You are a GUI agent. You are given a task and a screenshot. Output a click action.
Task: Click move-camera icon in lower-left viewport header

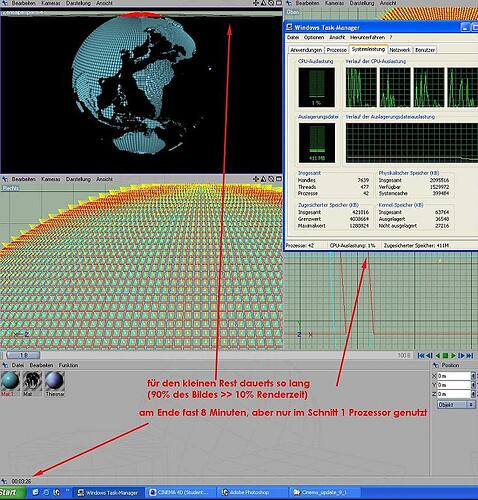coord(256,179)
